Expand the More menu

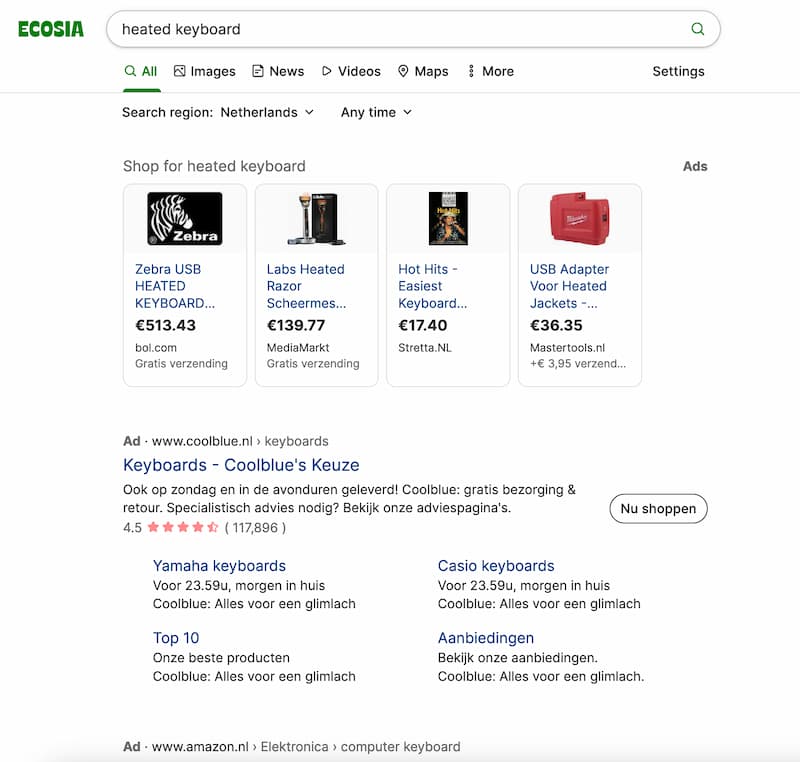coord(491,71)
